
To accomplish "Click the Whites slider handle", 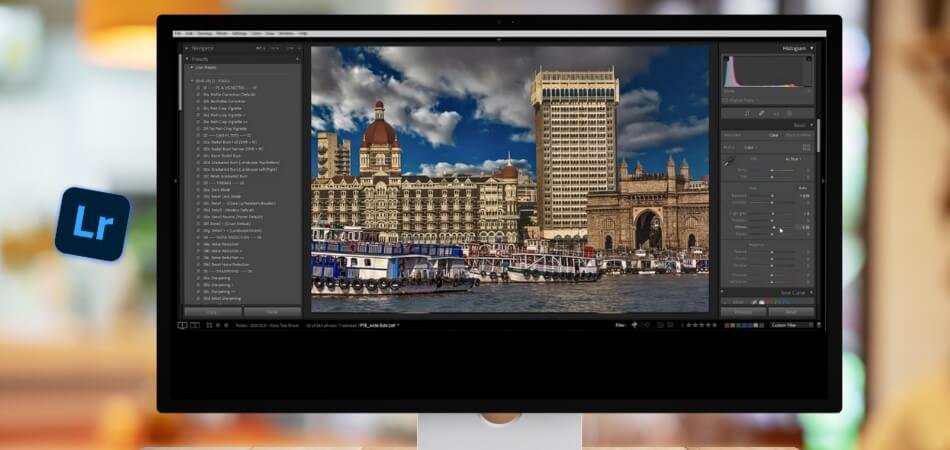I will pyautogui.click(x=774, y=228).
